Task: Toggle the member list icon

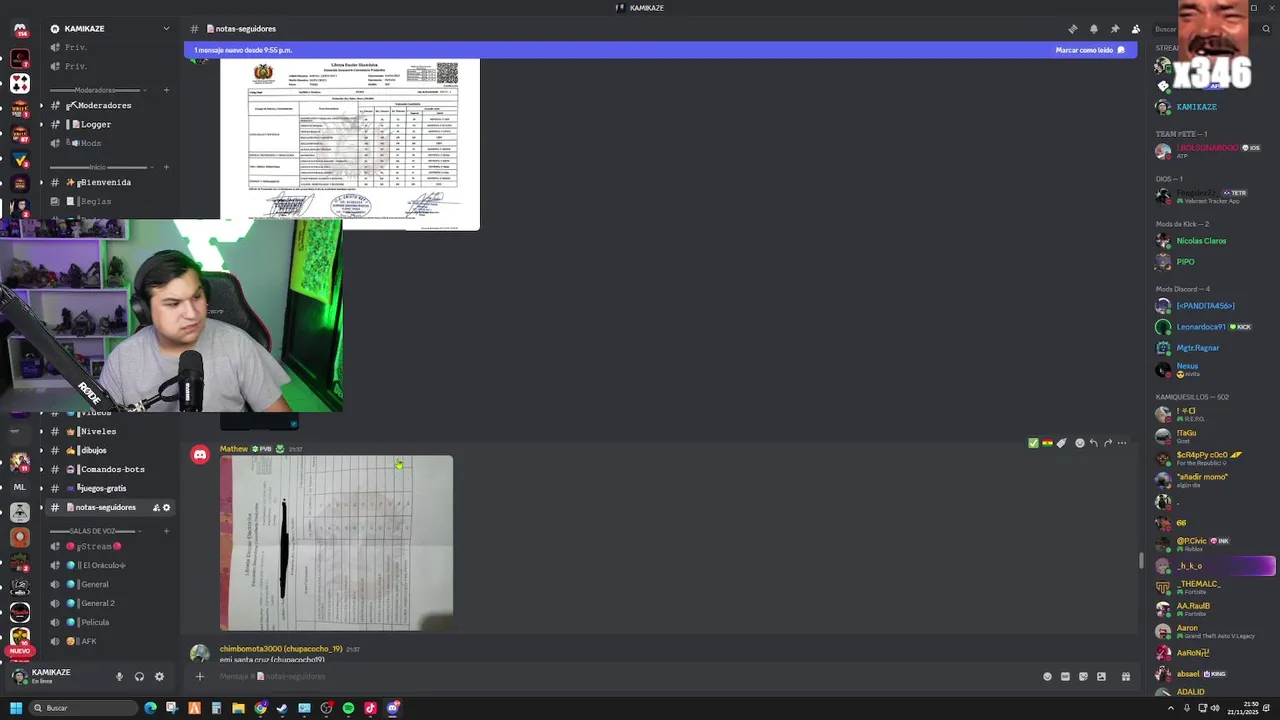Action: 1136,29
